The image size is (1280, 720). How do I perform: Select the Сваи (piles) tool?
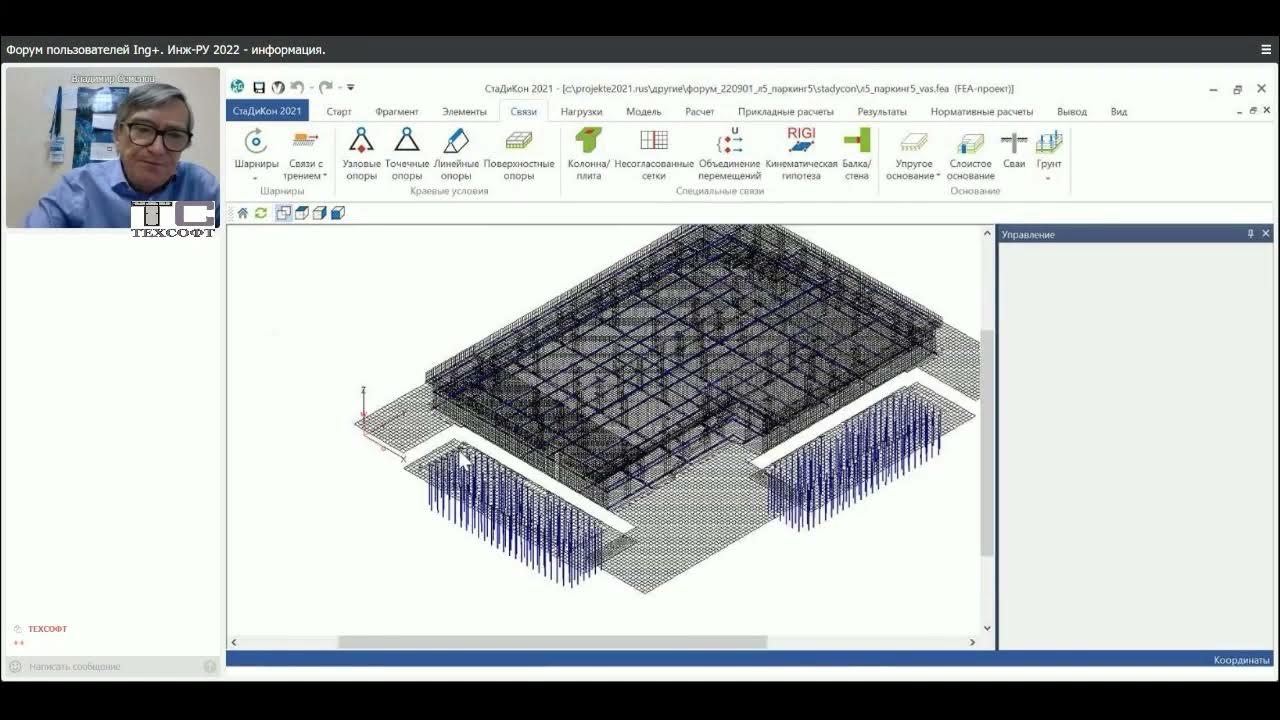click(1014, 149)
